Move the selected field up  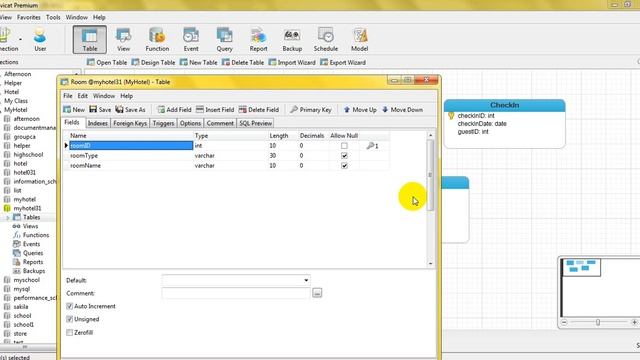(x=360, y=109)
